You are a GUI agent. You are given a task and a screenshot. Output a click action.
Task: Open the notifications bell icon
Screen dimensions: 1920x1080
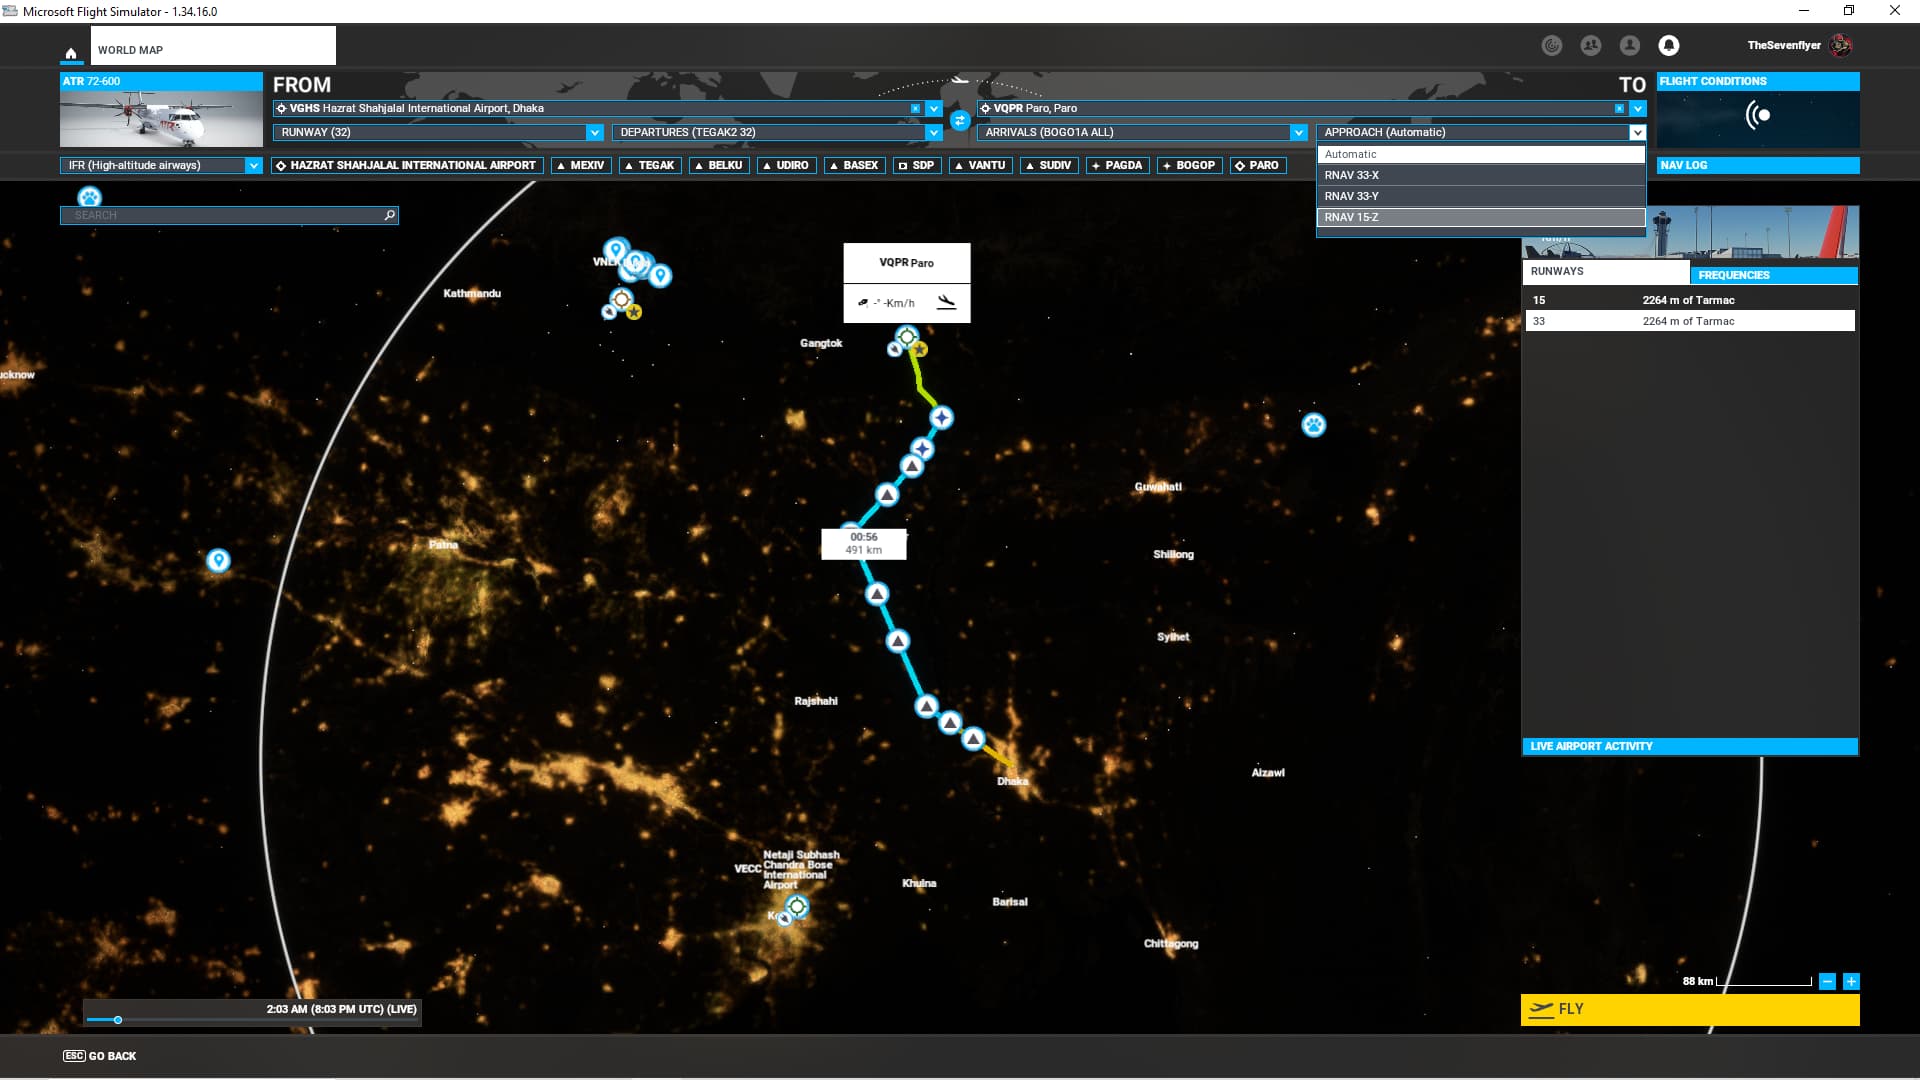pos(1668,45)
